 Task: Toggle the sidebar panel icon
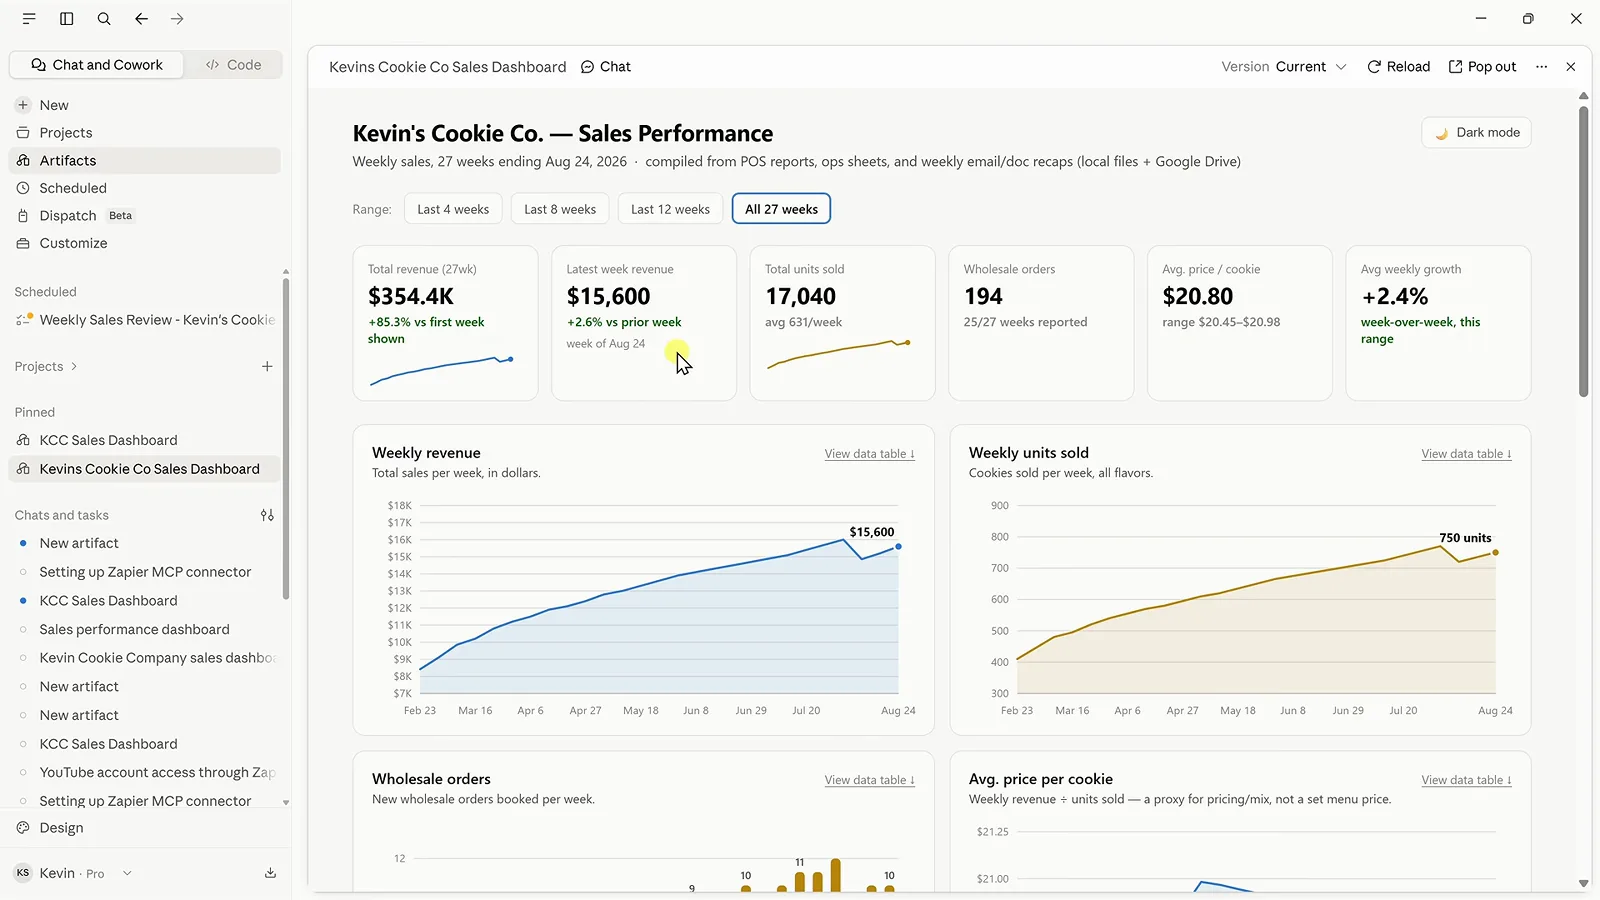pos(67,19)
